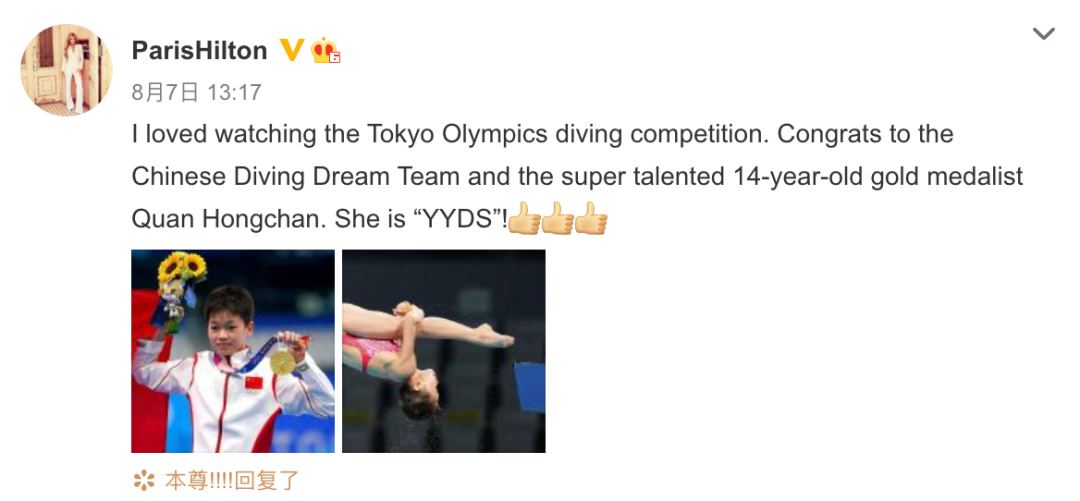The width and height of the screenshot is (1080, 501).
Task: Click the orange verified V badge
Action: tap(292, 50)
